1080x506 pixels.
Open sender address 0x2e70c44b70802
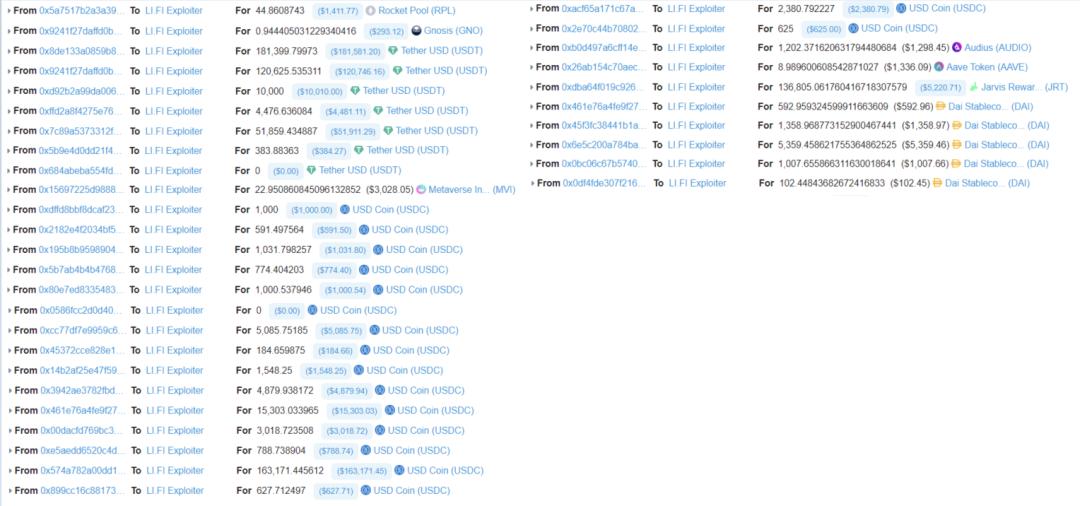coord(604,28)
